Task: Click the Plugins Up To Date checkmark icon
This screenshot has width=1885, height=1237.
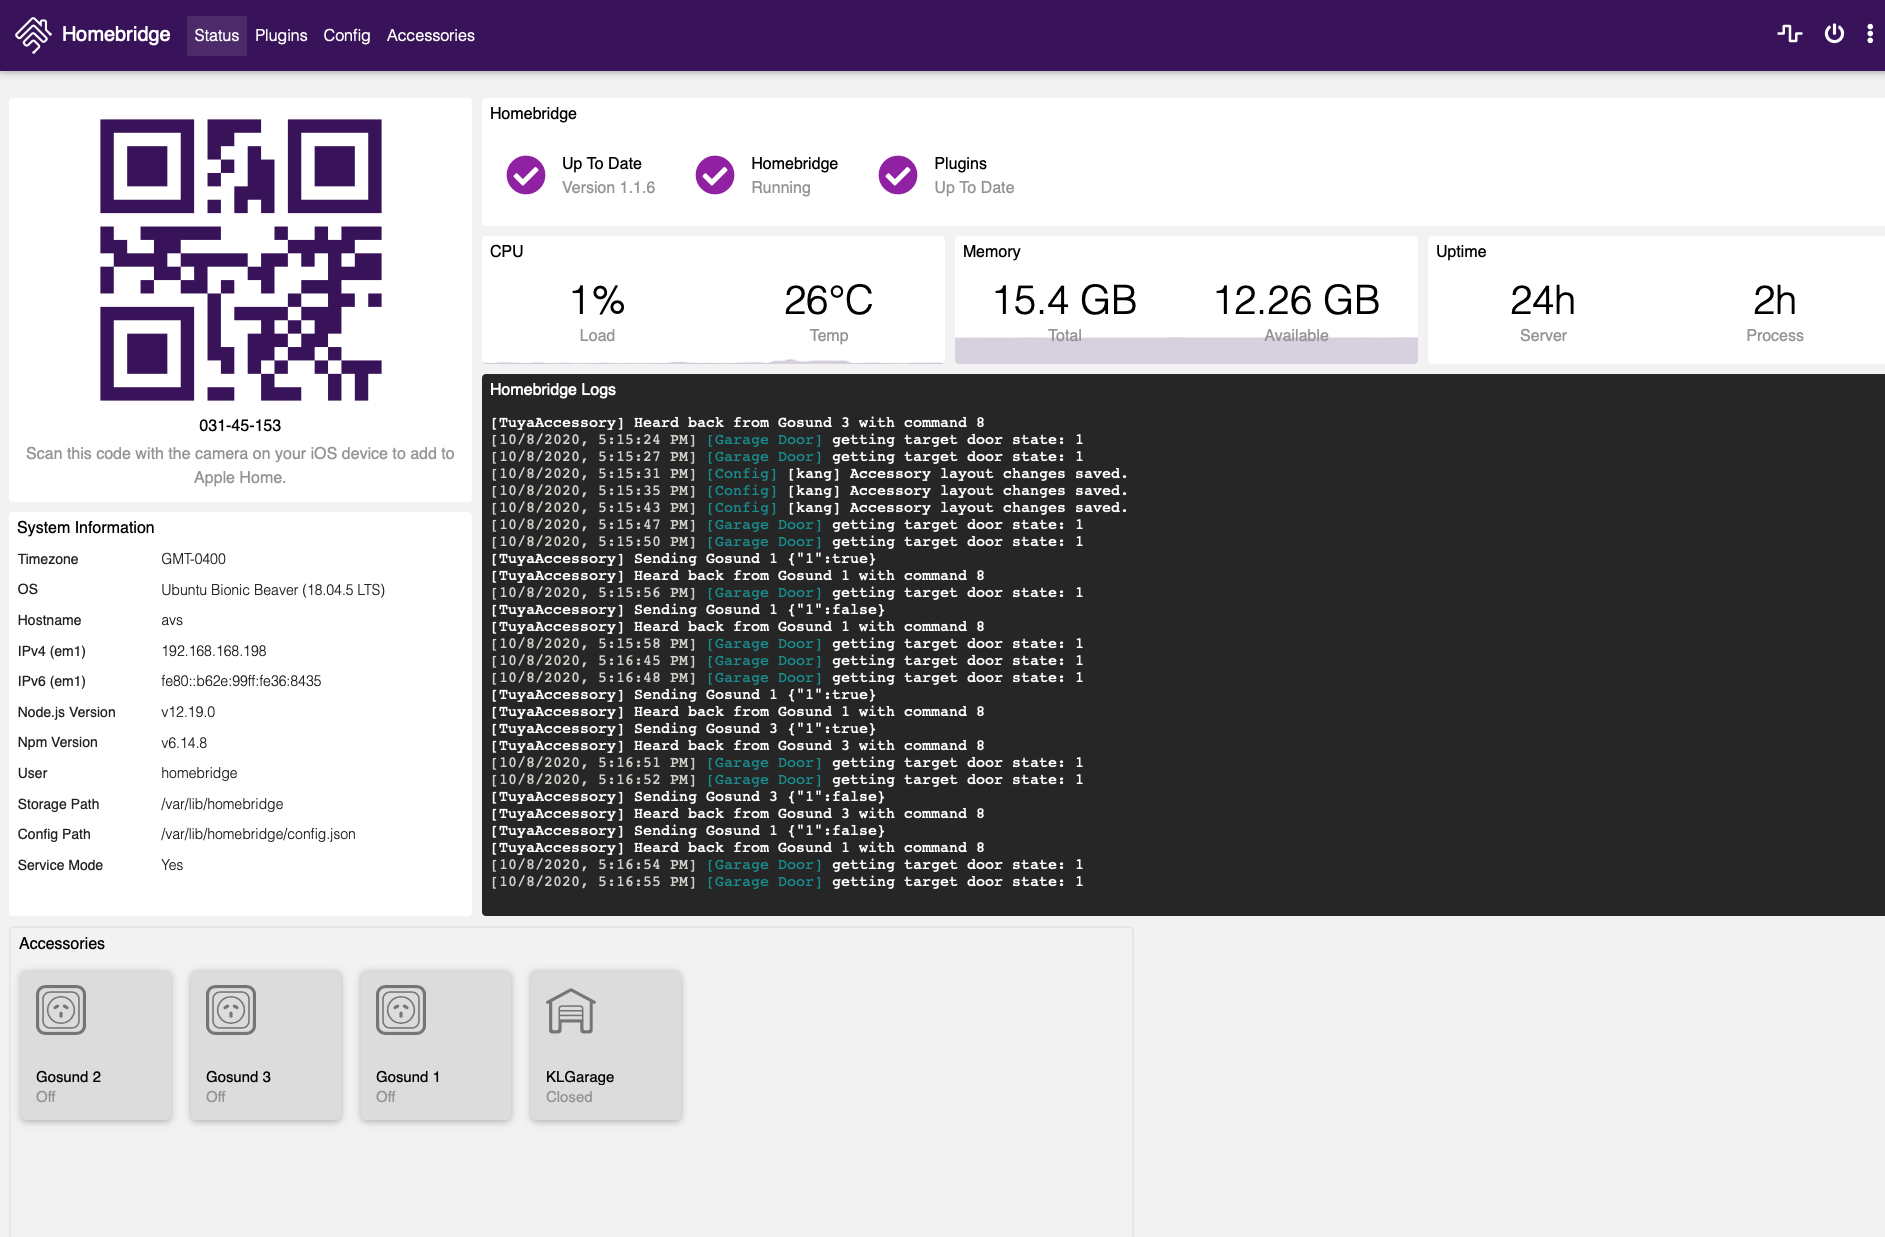Action: click(x=898, y=175)
